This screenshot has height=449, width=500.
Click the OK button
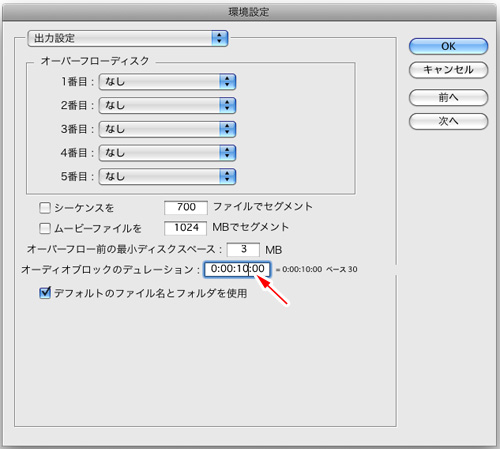click(x=448, y=46)
